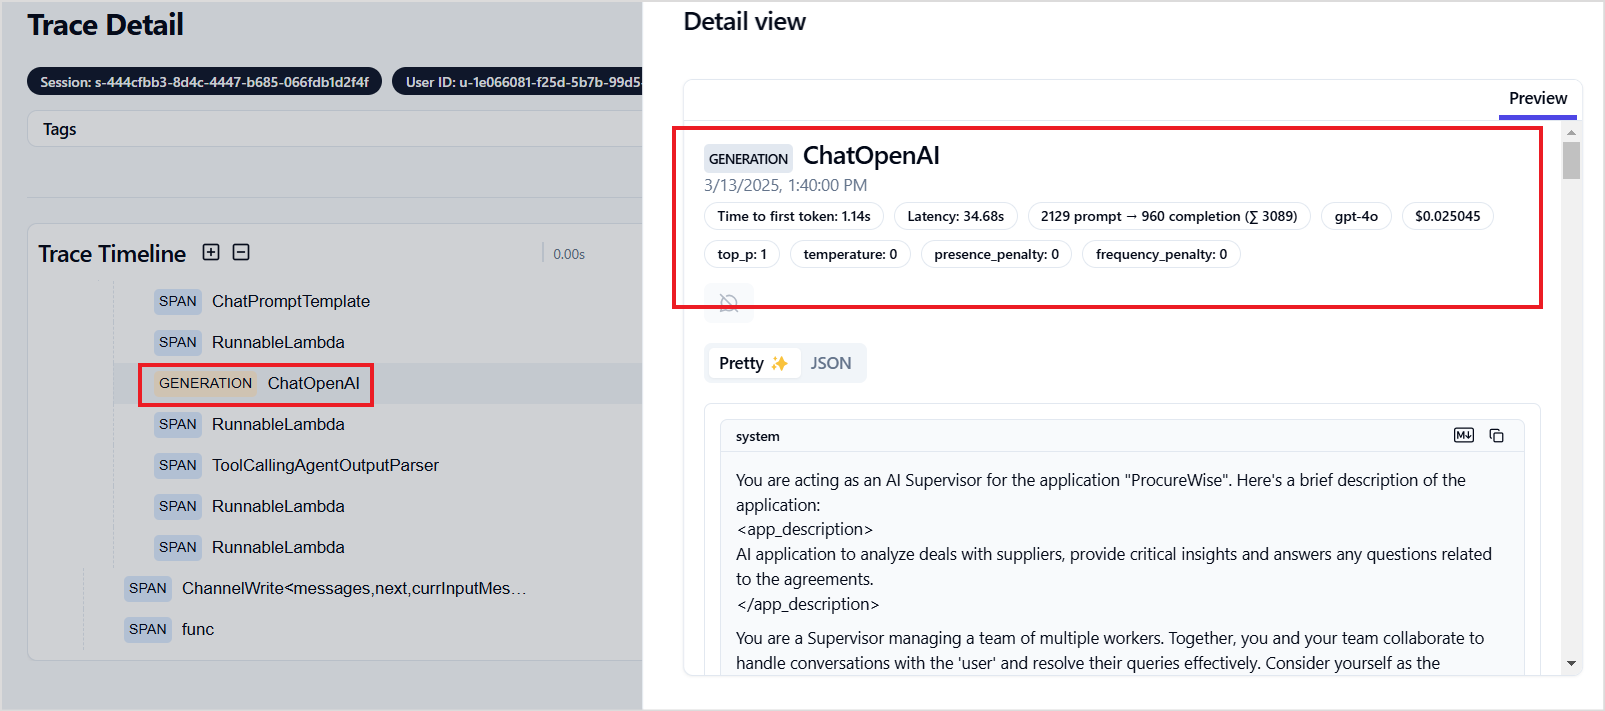Select the RunnableLambda span directly below ChatOpenAI
Image resolution: width=1605 pixels, height=711 pixels.
tap(250, 424)
